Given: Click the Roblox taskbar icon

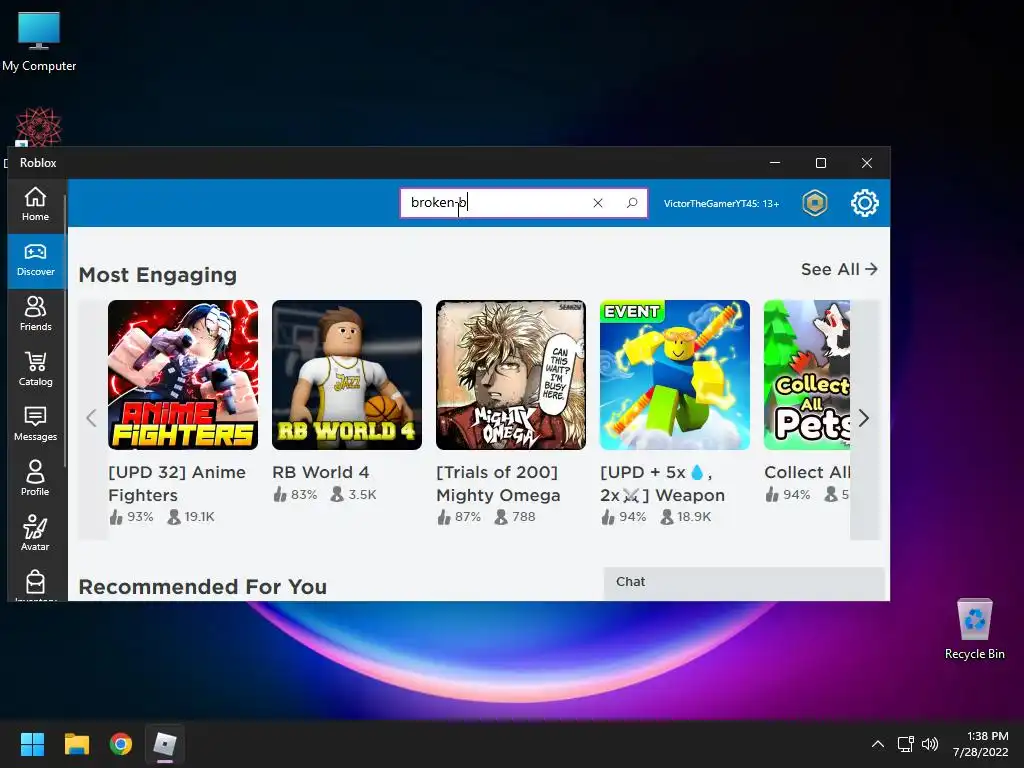Looking at the screenshot, I should click(165, 744).
